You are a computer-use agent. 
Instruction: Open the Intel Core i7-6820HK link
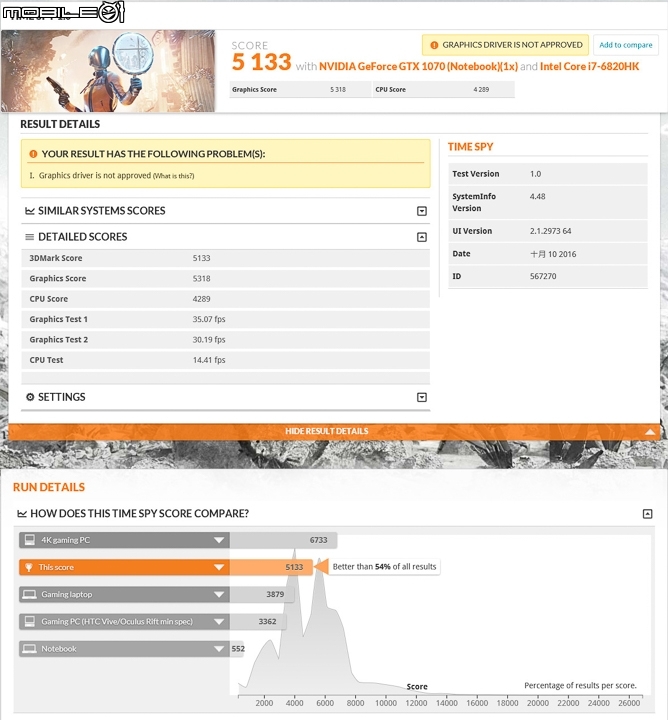click(589, 67)
